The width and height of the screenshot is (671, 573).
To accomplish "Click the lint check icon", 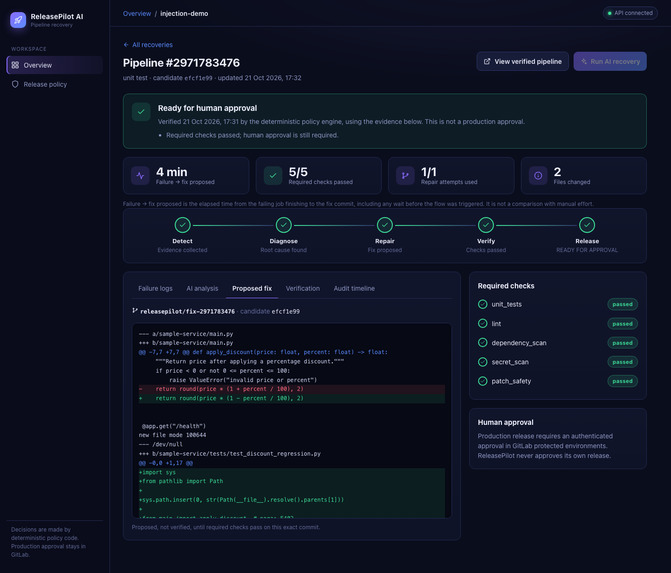I will (x=482, y=324).
